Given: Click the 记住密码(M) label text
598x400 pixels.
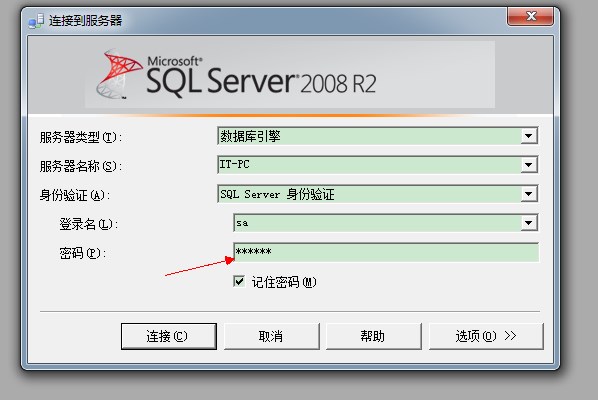Looking at the screenshot, I should coord(284,282).
